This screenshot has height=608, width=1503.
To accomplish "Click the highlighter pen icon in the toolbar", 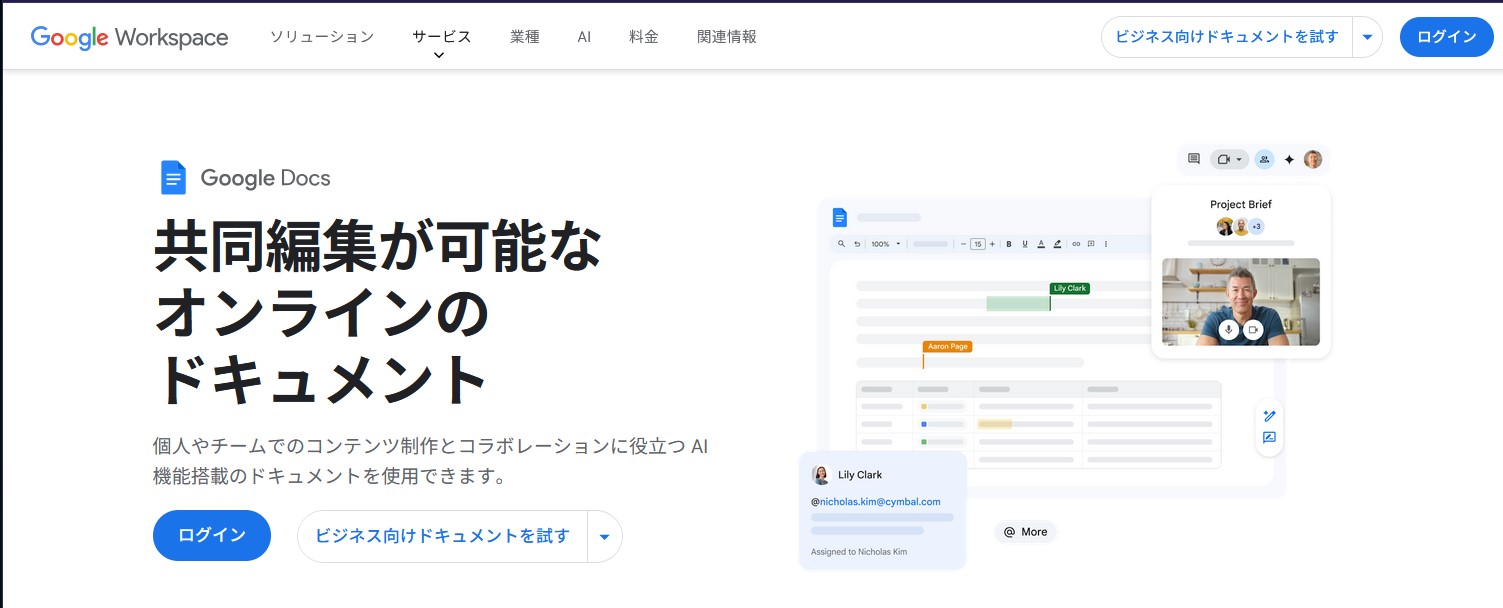I will pyautogui.click(x=1057, y=244).
